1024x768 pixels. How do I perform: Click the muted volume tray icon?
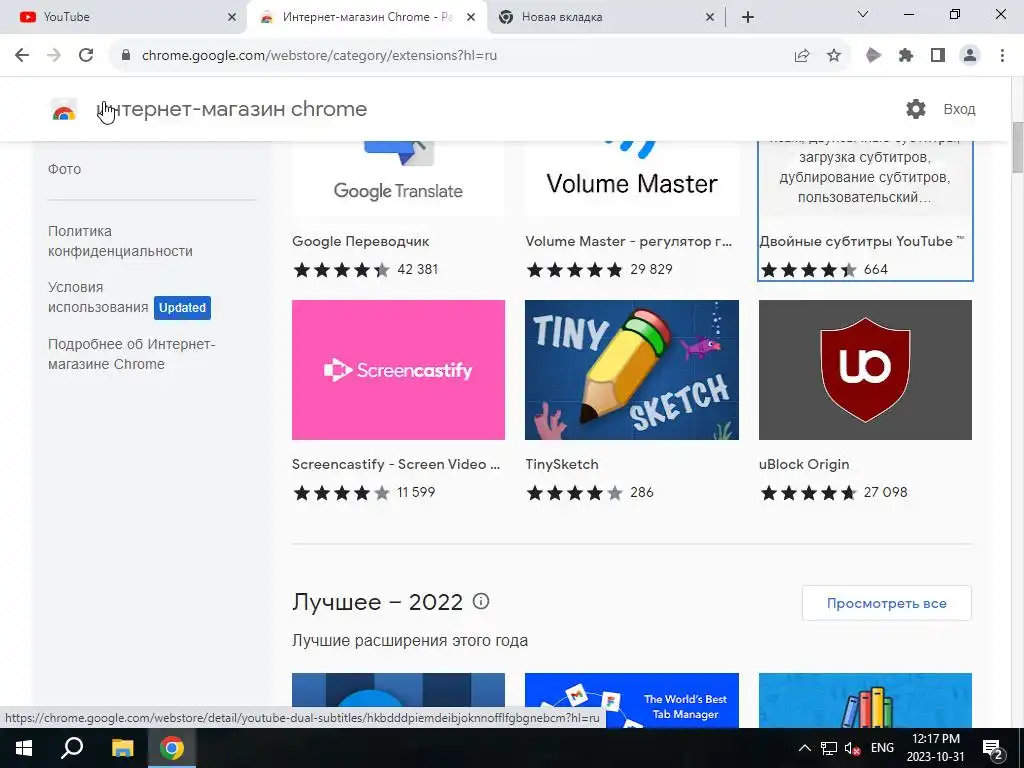click(x=852, y=748)
